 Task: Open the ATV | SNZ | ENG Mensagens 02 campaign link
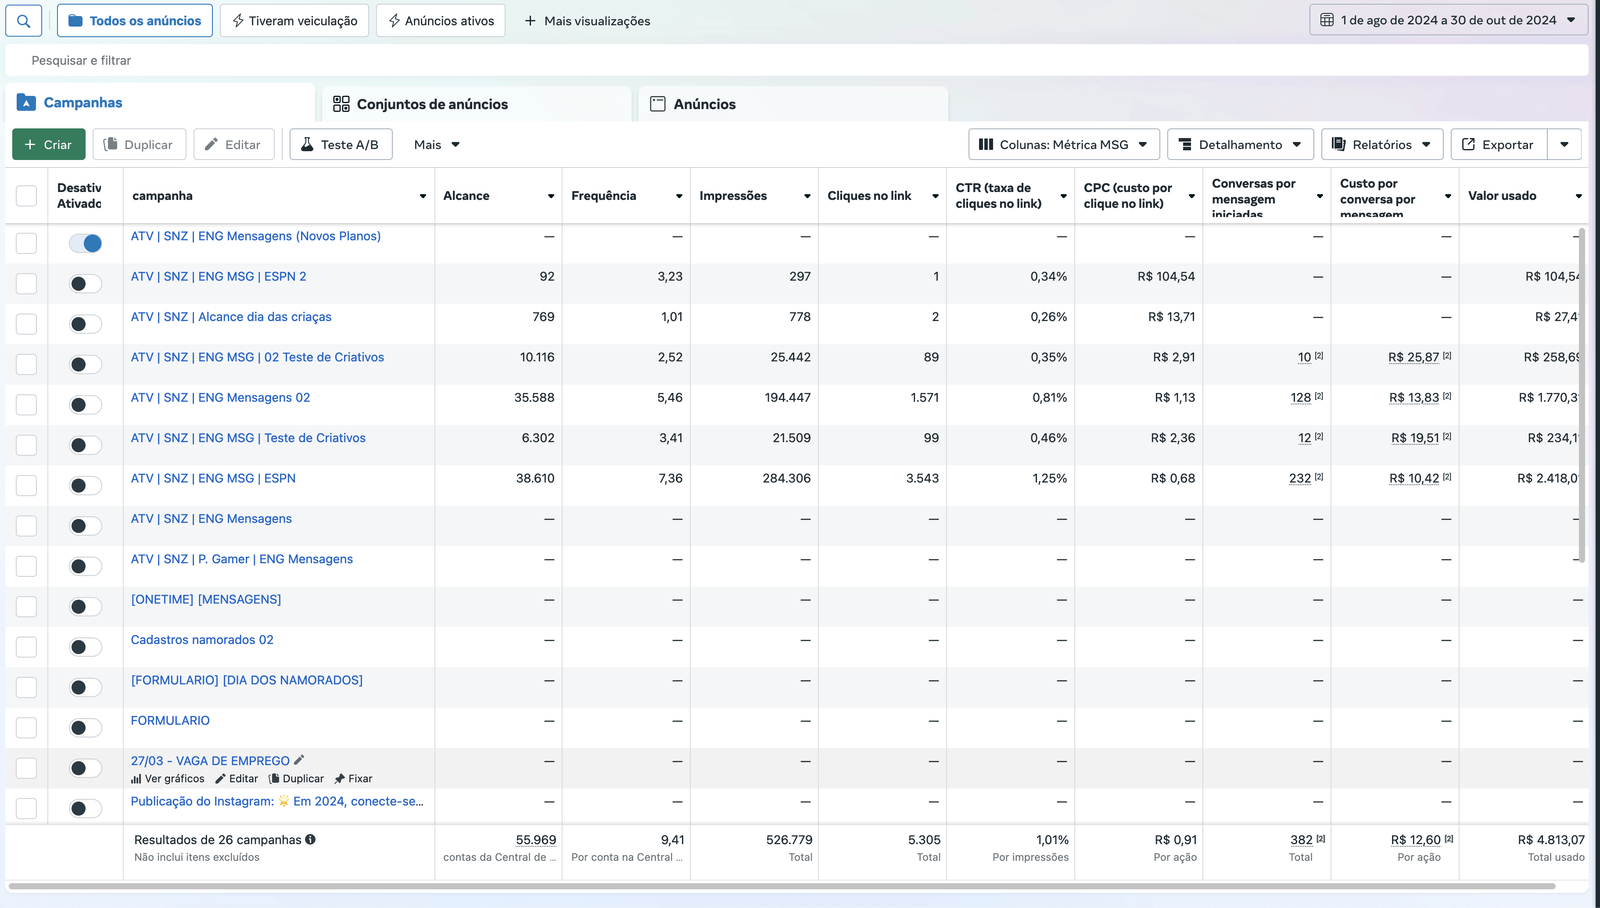coord(220,398)
